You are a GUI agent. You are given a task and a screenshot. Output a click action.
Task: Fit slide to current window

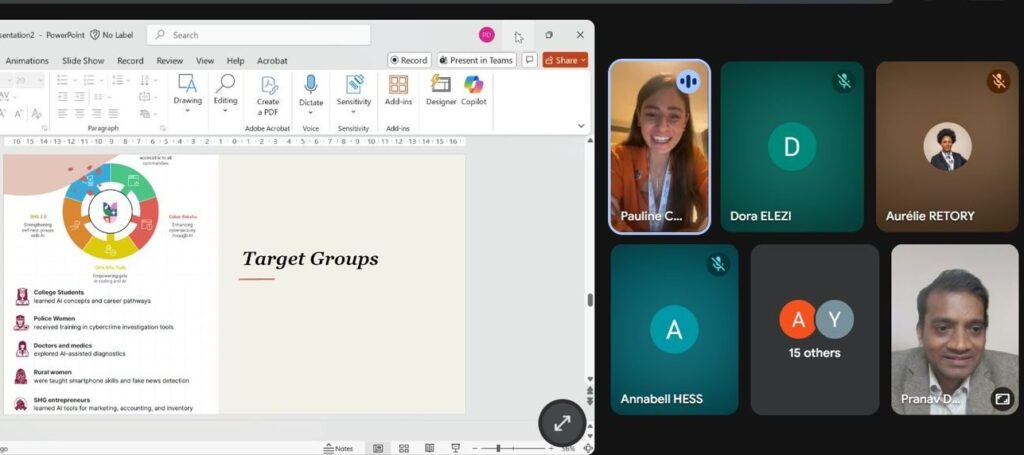click(588, 448)
